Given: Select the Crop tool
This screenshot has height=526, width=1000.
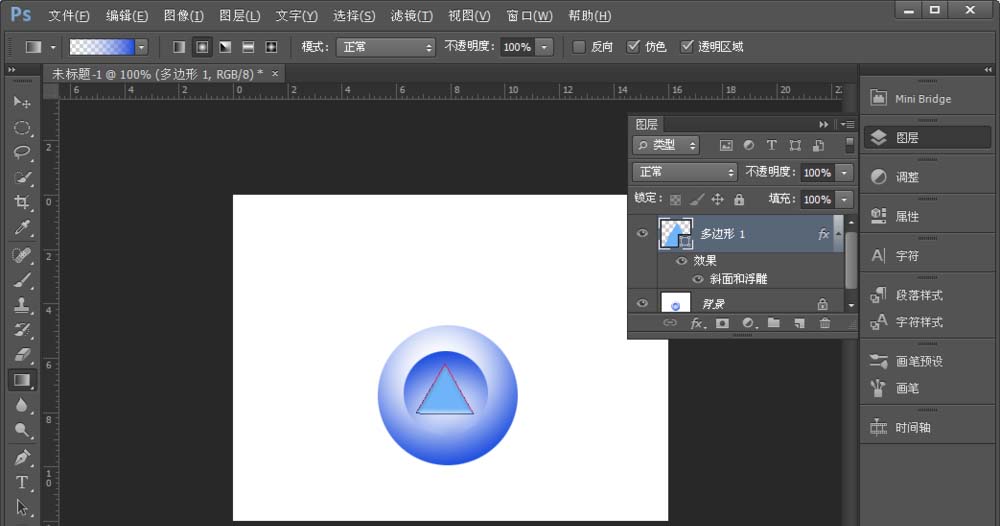Looking at the screenshot, I should (21, 202).
